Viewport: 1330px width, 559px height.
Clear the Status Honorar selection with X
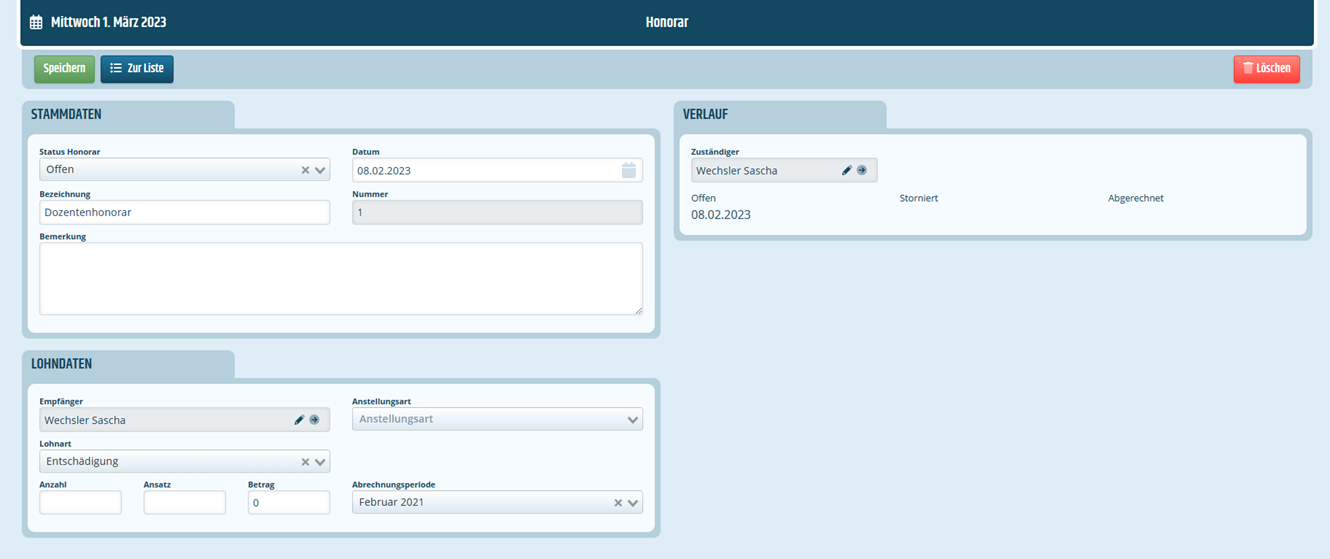pos(306,170)
